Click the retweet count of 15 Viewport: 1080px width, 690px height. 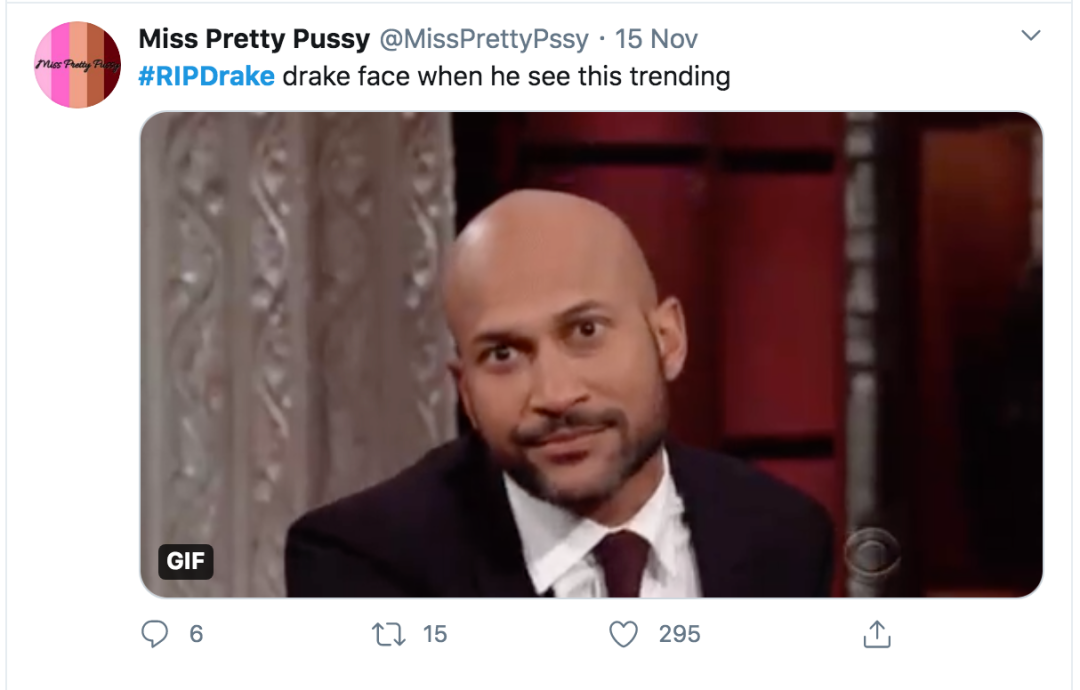pyautogui.click(x=434, y=634)
